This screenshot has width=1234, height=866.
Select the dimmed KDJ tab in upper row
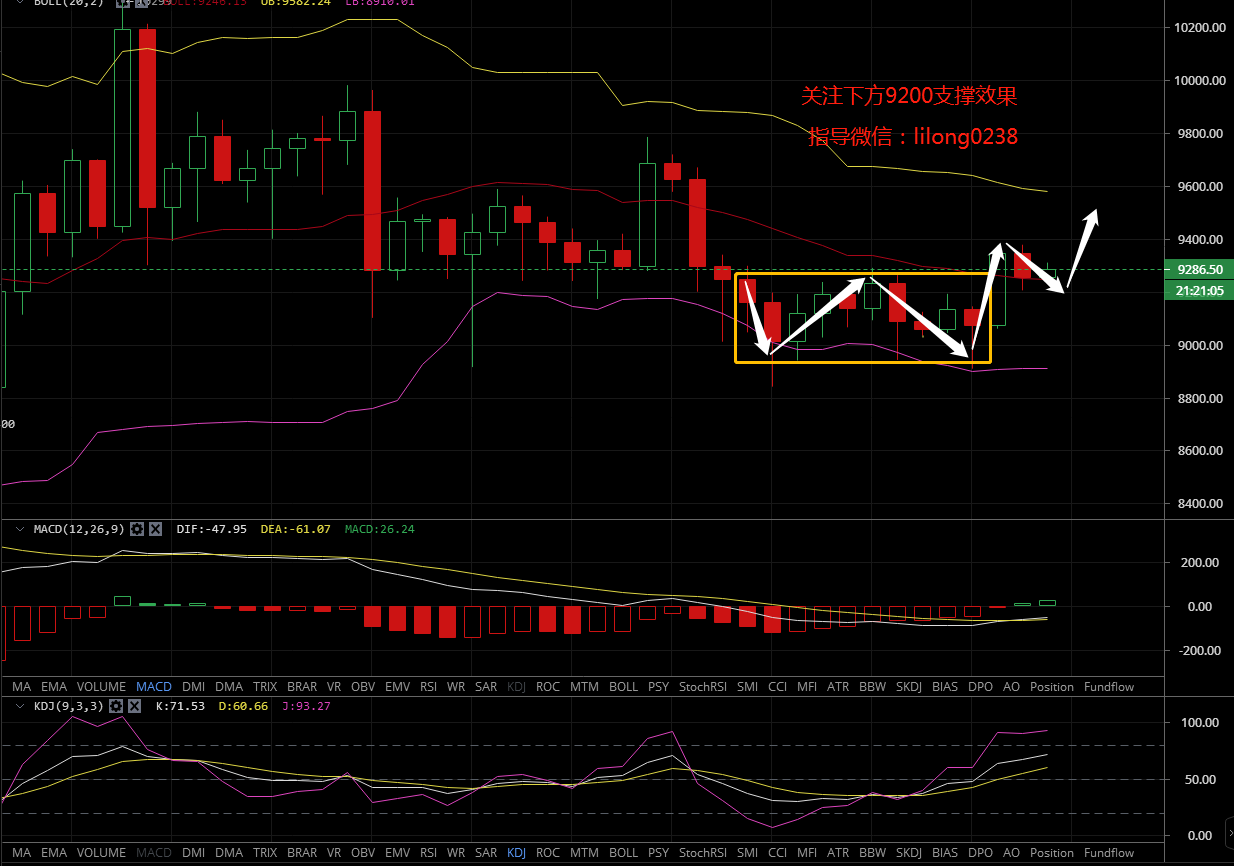pos(517,687)
